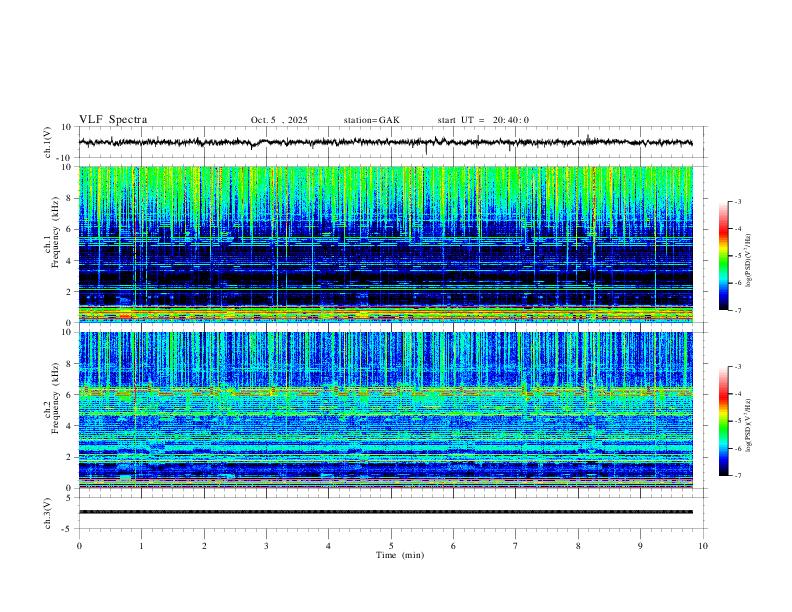
Task: Click inside the ch.1 spectrogram panel
Action: [x=385, y=244]
